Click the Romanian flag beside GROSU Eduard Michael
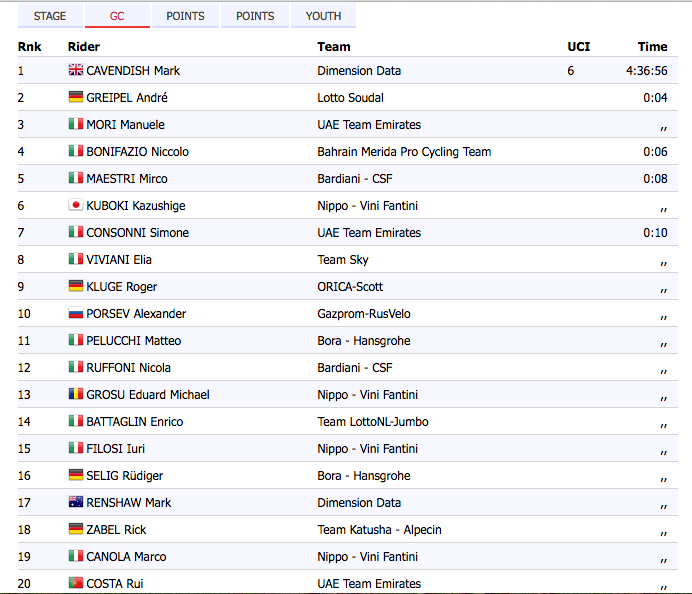 coord(75,394)
